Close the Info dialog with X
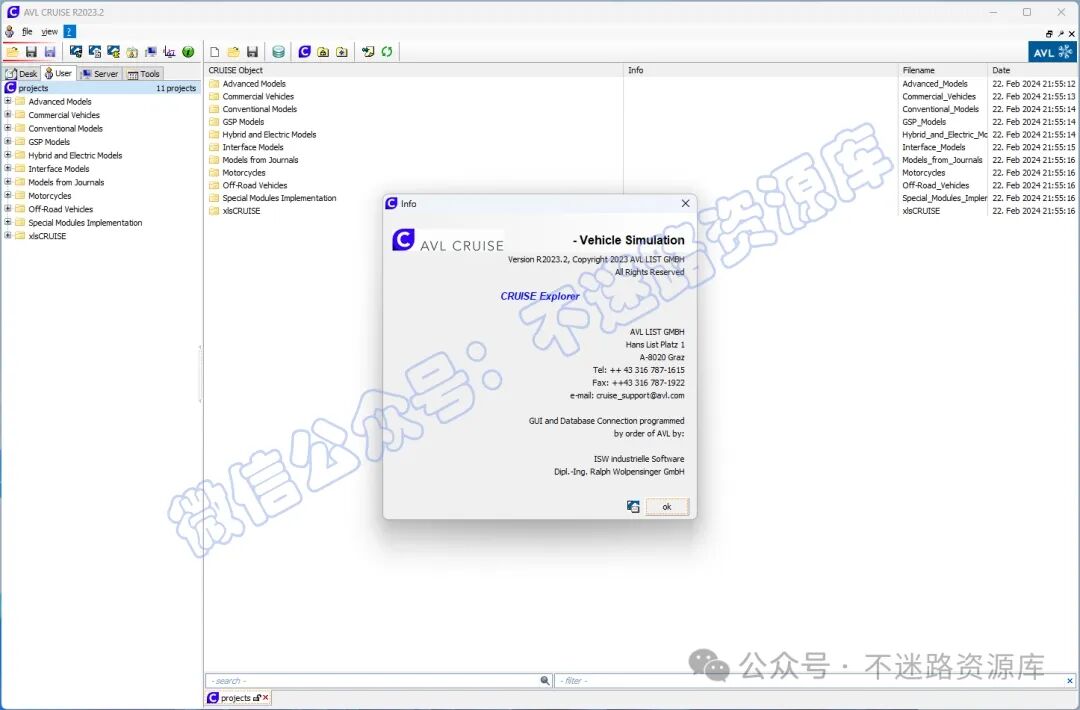This screenshot has height=710, width=1080. [685, 203]
